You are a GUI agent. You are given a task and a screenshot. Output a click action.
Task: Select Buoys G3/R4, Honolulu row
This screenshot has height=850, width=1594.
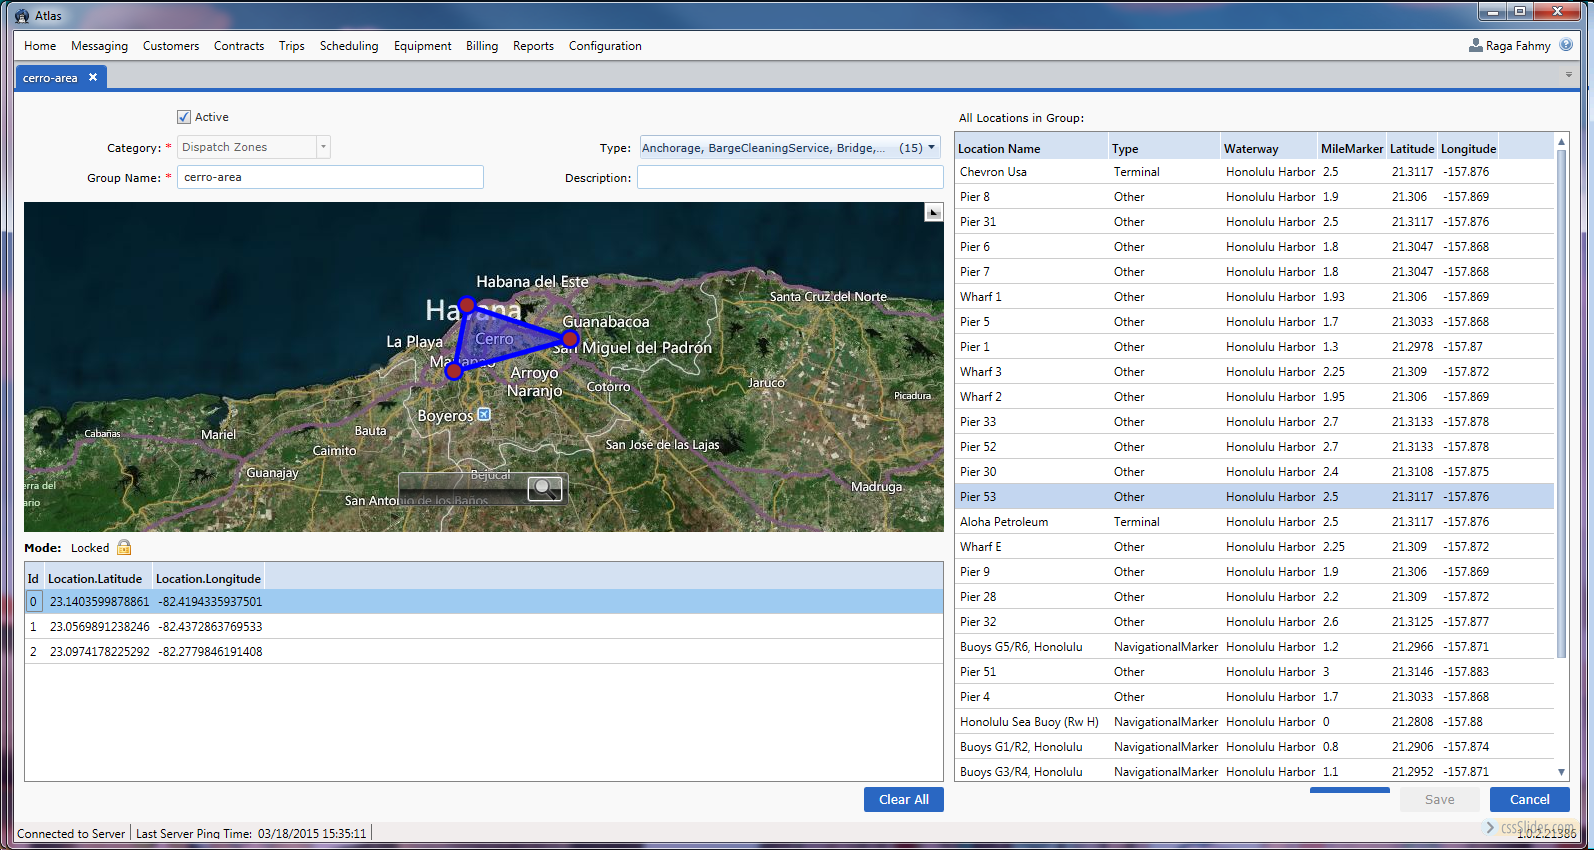coord(1254,772)
